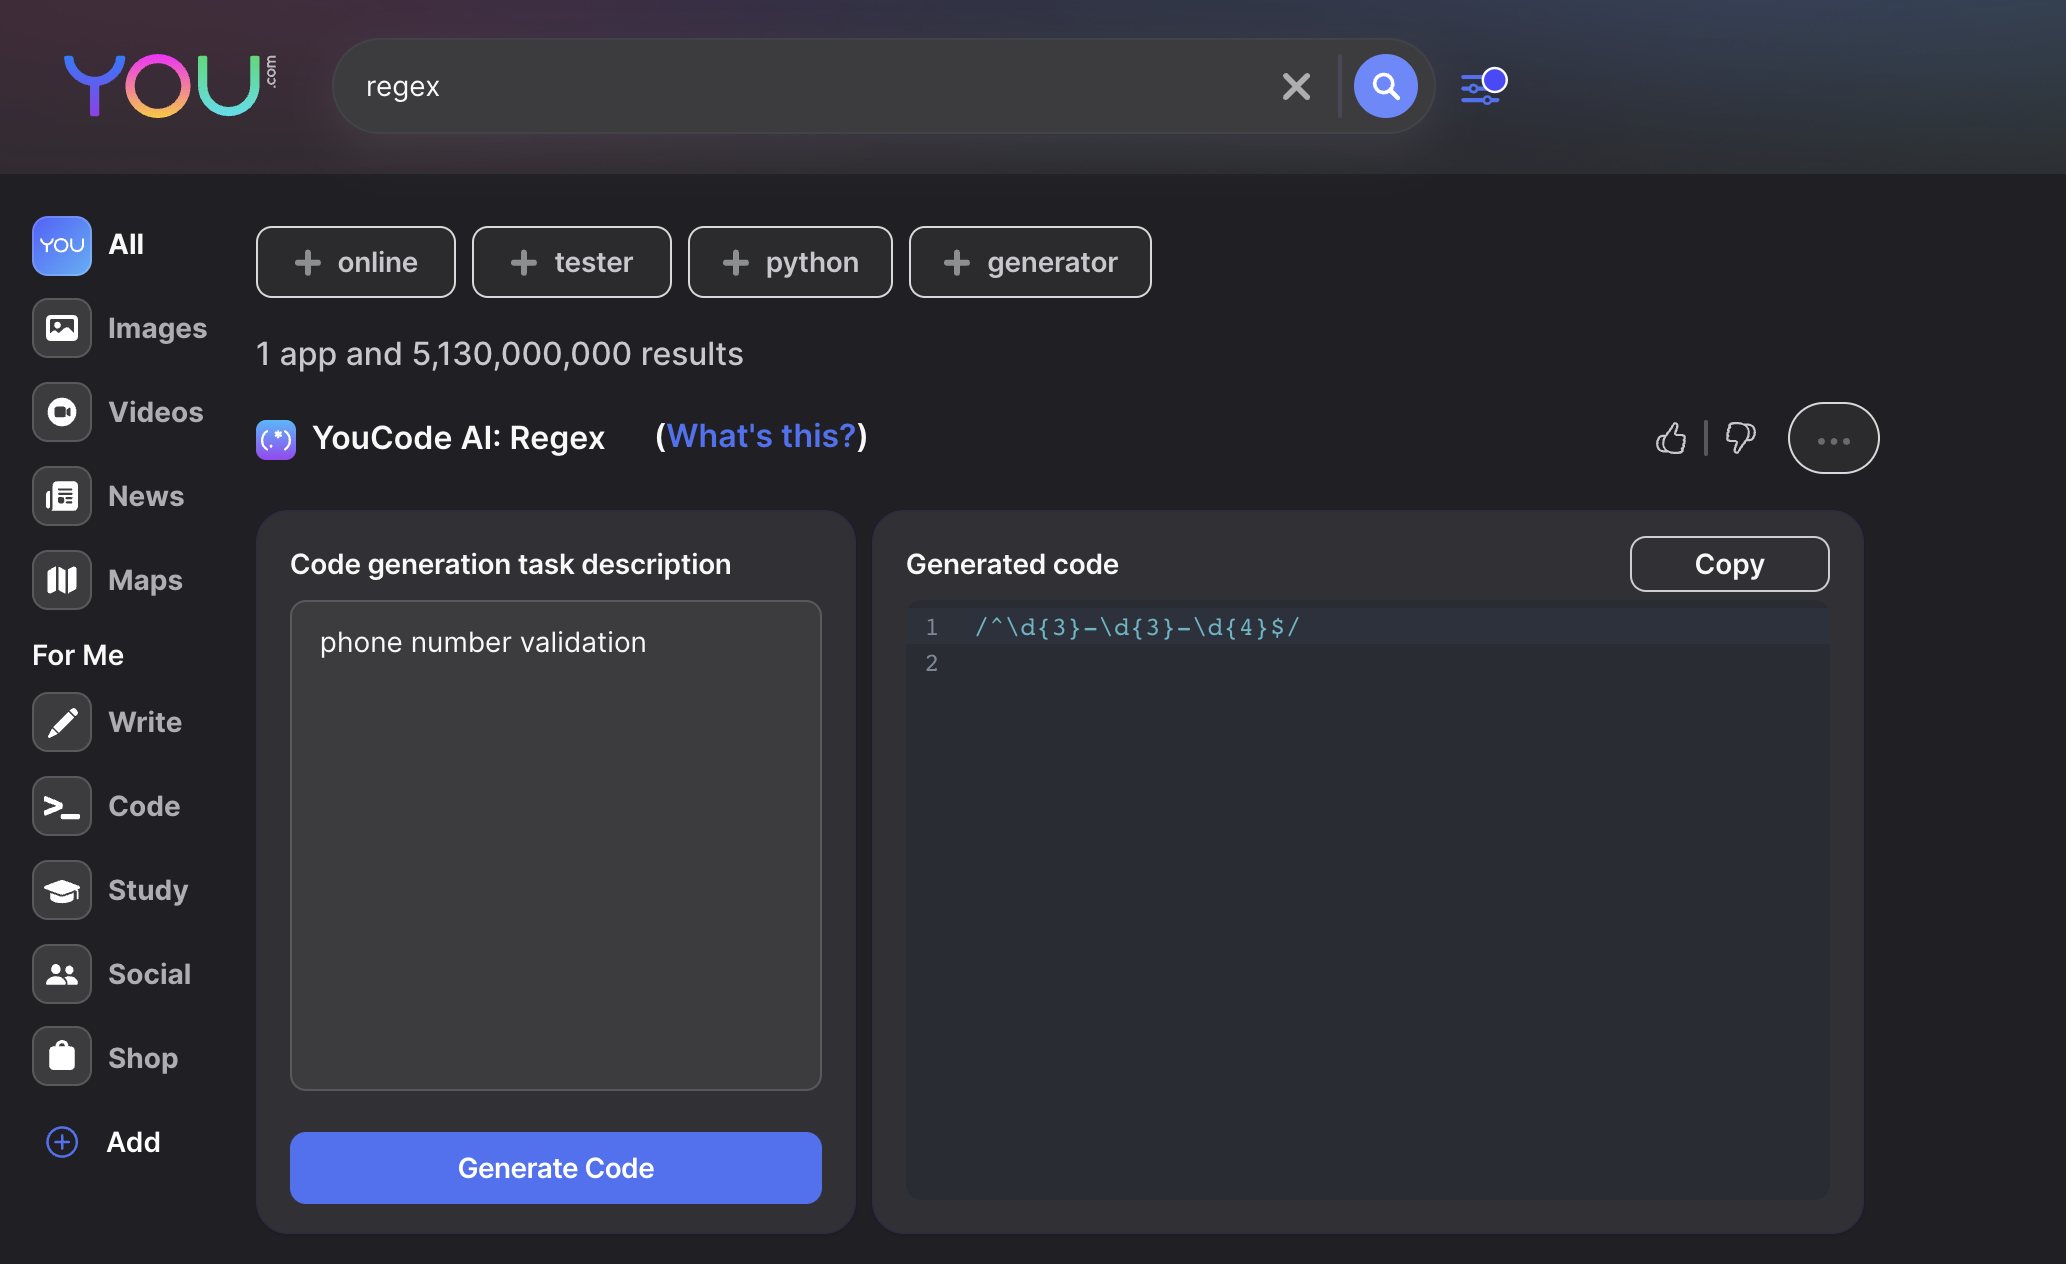Add 'python' suggestion to search
Image resolution: width=2066 pixels, height=1264 pixels.
(x=790, y=262)
